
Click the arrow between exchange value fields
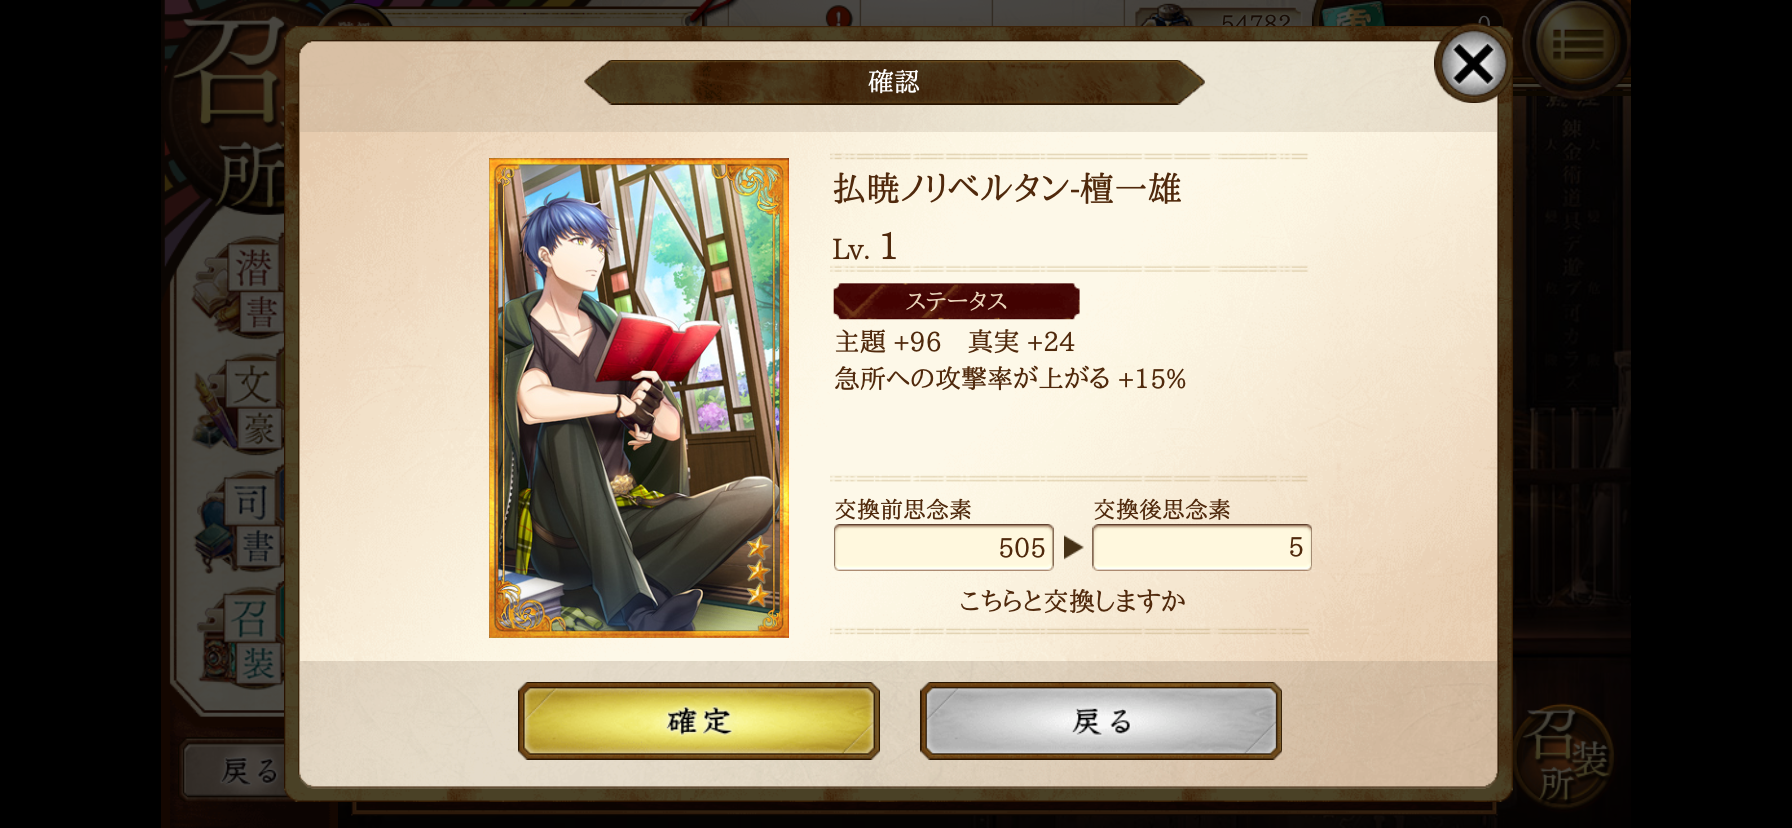click(x=1073, y=547)
